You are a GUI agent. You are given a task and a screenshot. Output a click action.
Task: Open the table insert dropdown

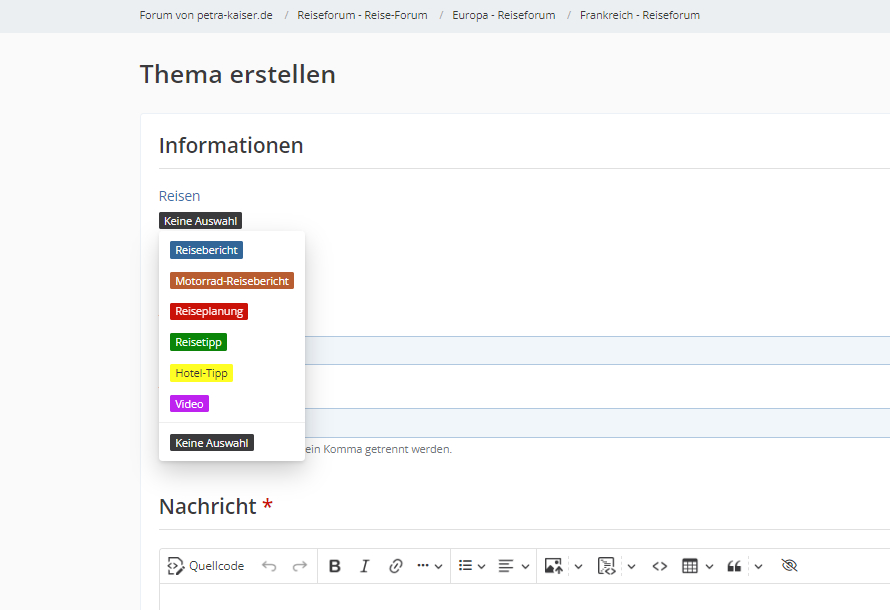pos(697,566)
